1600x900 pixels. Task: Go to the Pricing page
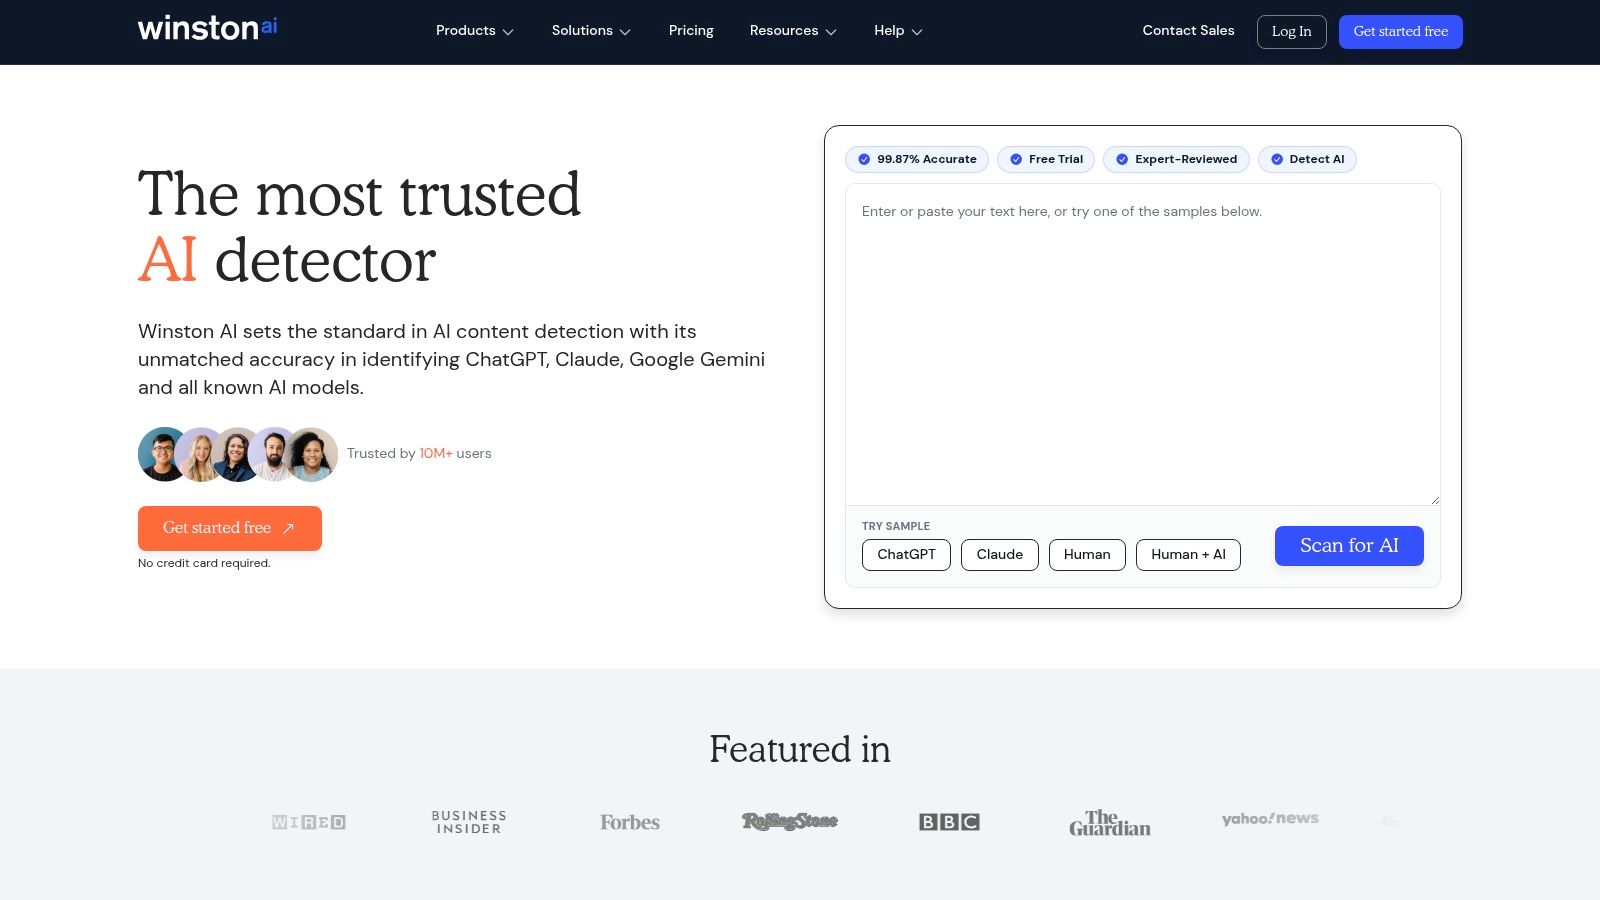pos(691,31)
